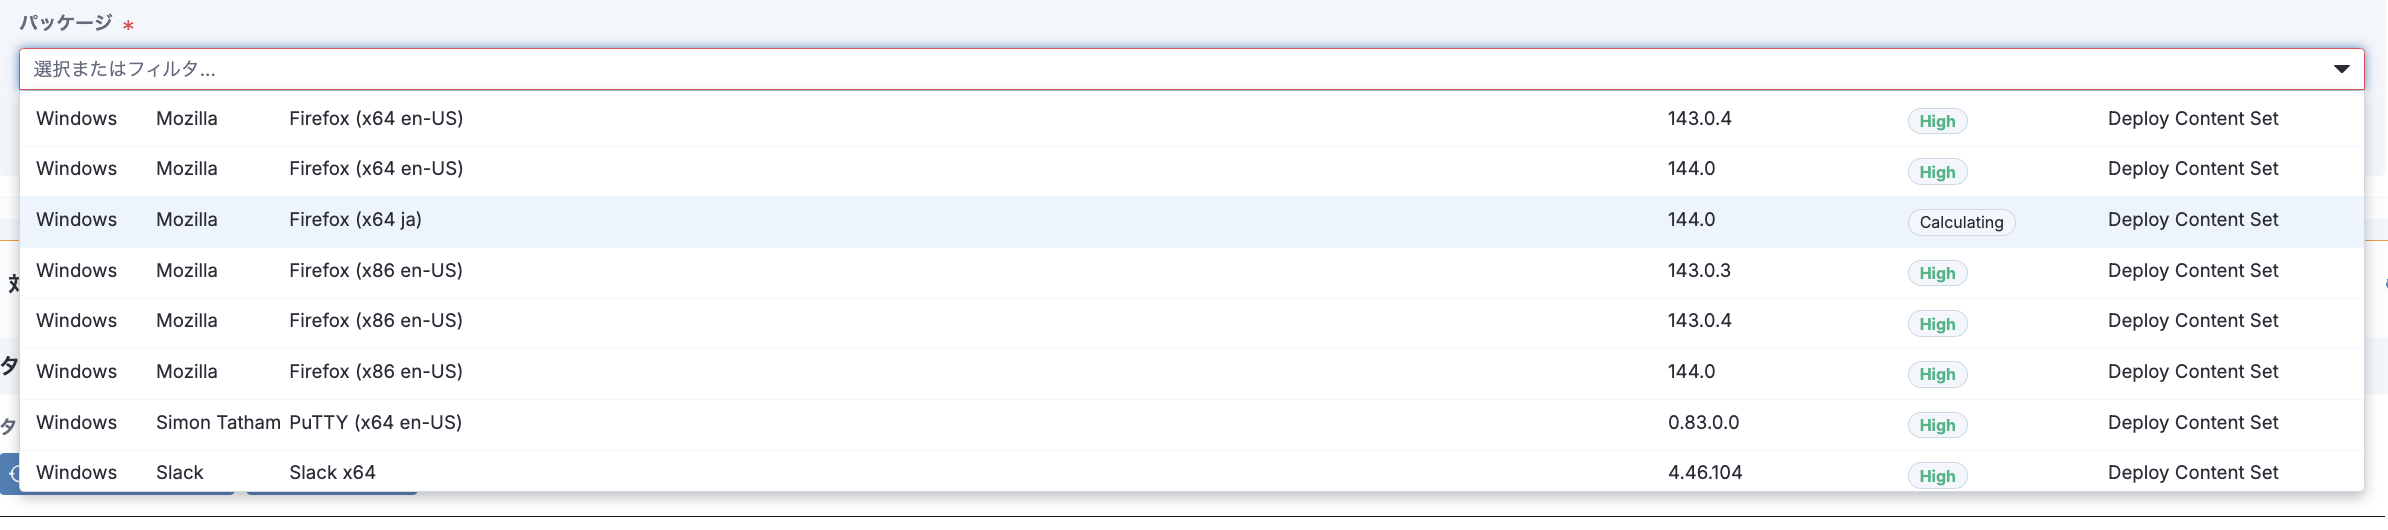Choose Firefox x64 en-US version 144.0
The width and height of the screenshot is (2388, 530).
coord(376,169)
